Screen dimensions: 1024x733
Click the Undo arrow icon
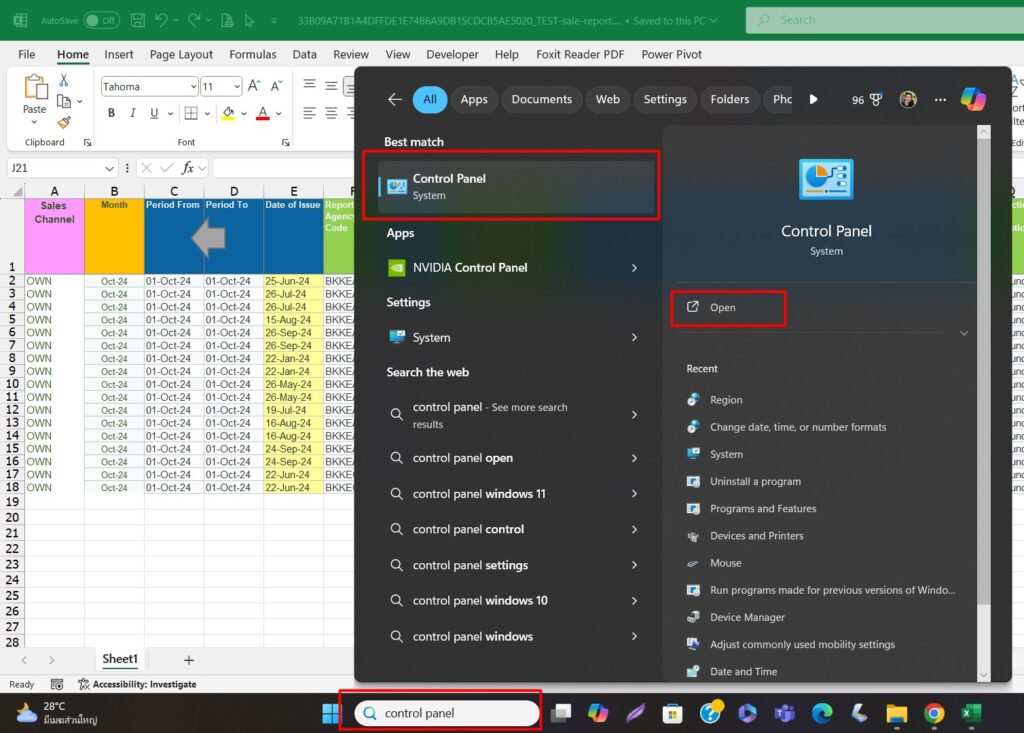click(161, 20)
